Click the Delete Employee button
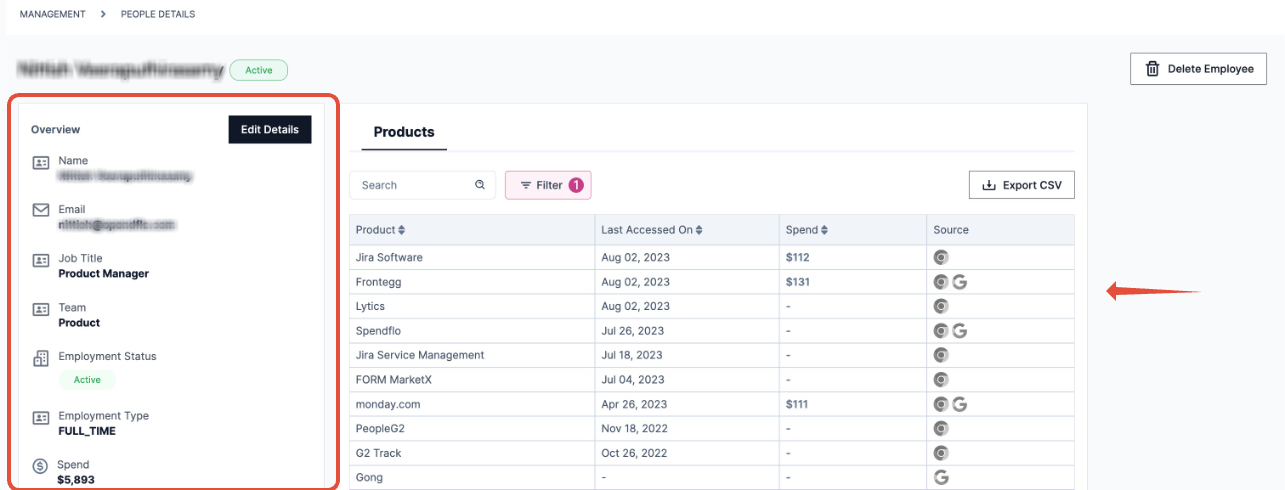Viewport: 1285px width, 490px height. (x=1199, y=69)
